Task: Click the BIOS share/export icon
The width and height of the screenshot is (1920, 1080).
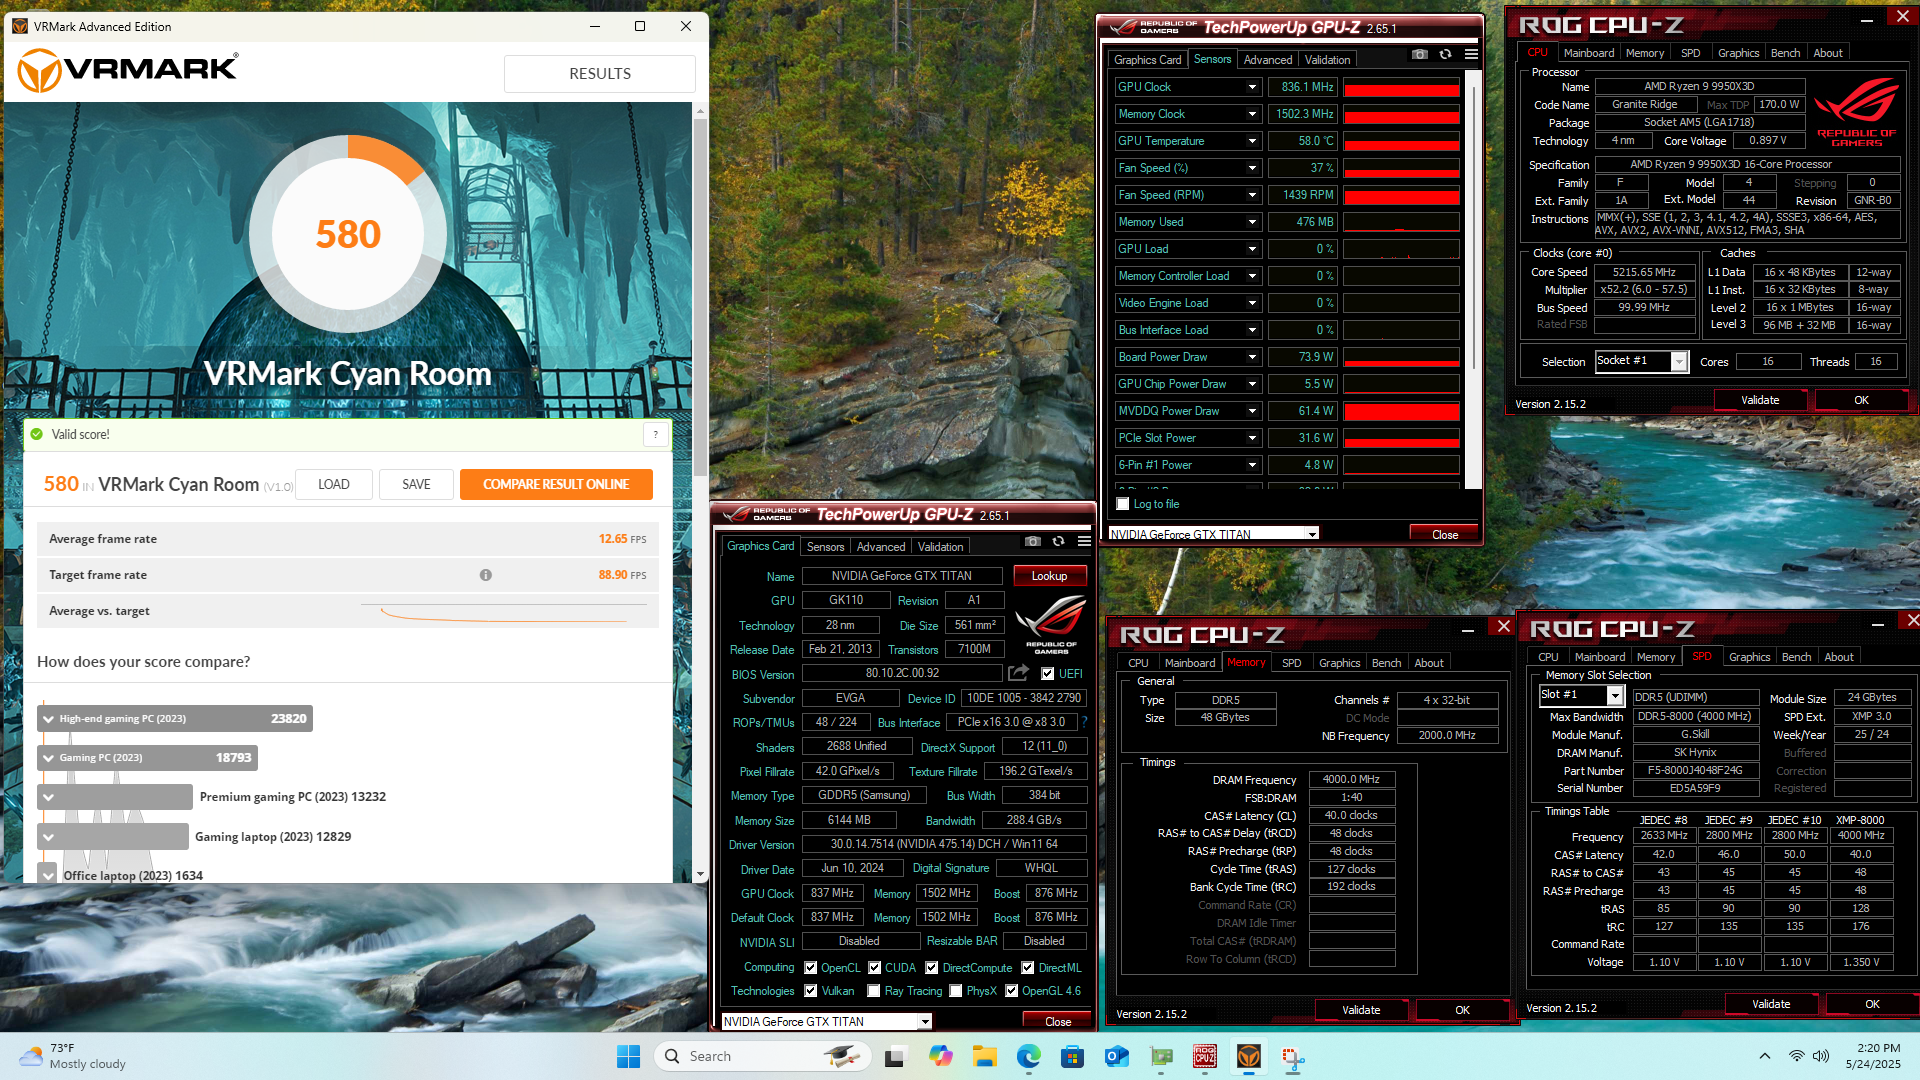Action: click(1018, 673)
